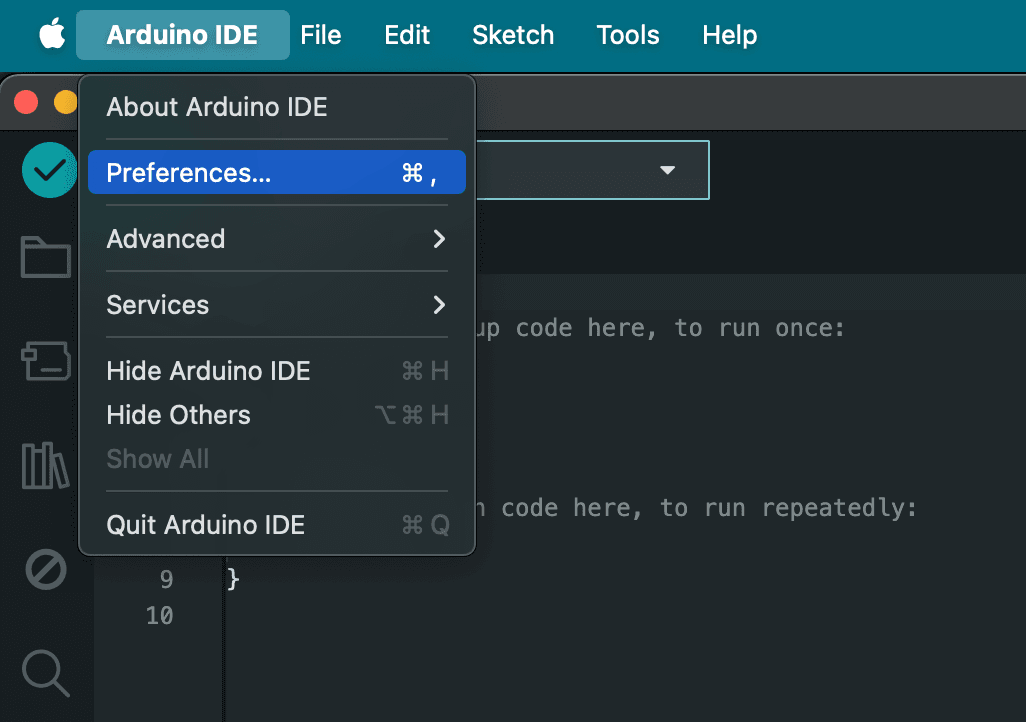The width and height of the screenshot is (1026, 722).
Task: Click line number 9 in gutter
Action: pos(167,580)
